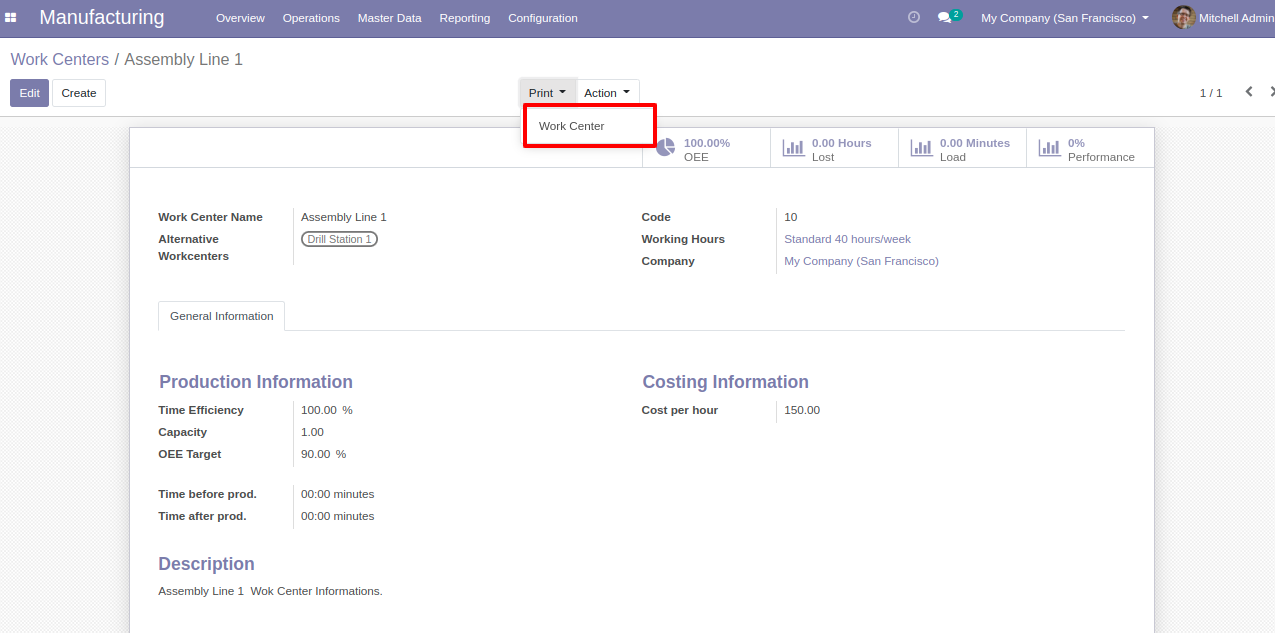Select Work Center from Print menu
The width and height of the screenshot is (1275, 633).
[571, 126]
